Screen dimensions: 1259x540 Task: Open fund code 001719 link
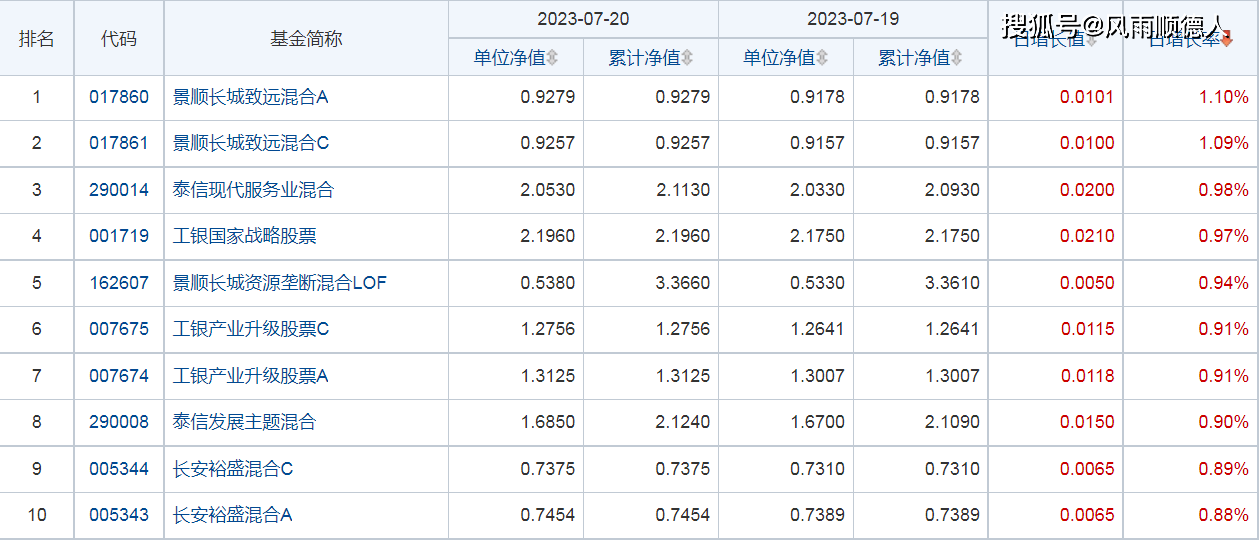[x=119, y=236]
